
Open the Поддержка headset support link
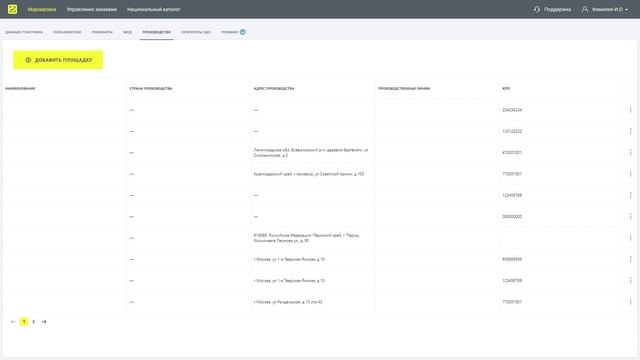coord(552,9)
